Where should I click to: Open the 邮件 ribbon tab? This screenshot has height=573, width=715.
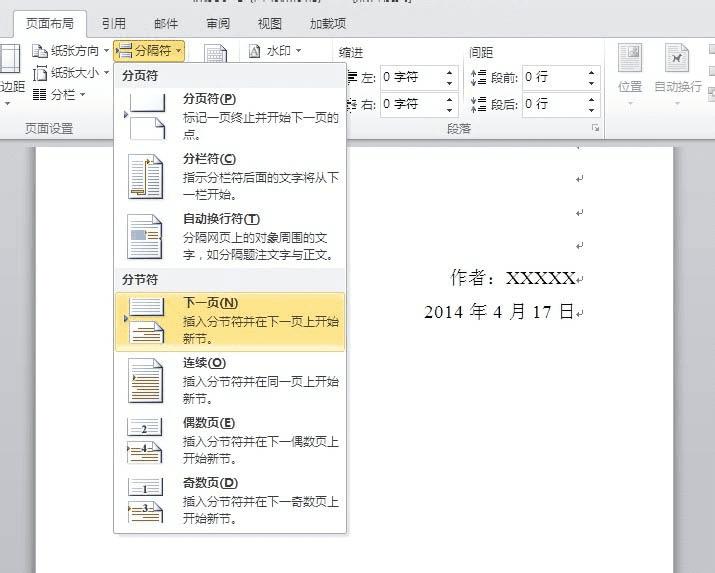coord(166,24)
